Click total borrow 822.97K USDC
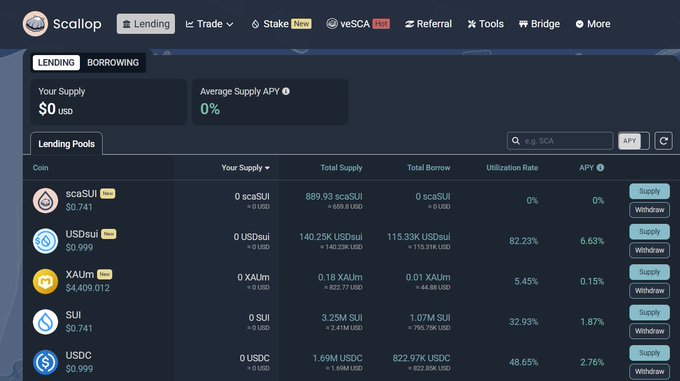 [x=421, y=358]
